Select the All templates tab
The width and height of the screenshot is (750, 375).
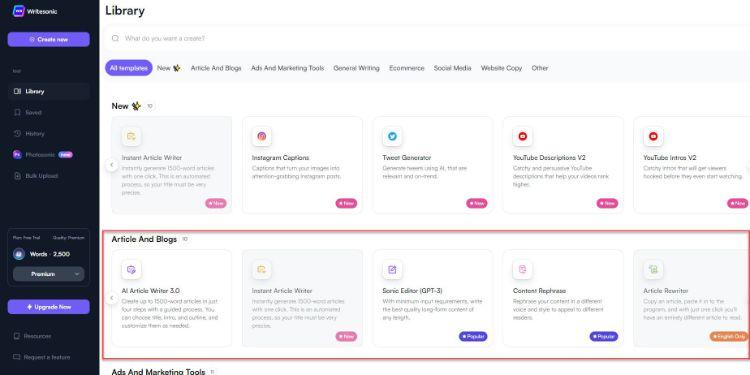click(129, 68)
